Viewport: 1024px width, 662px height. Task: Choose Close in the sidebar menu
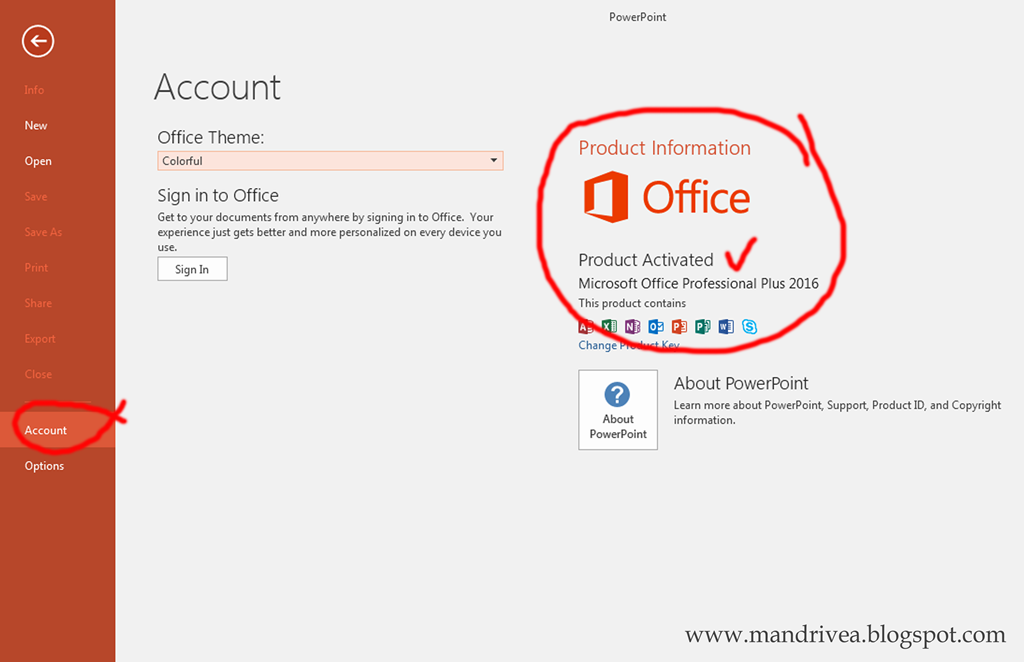(x=38, y=374)
